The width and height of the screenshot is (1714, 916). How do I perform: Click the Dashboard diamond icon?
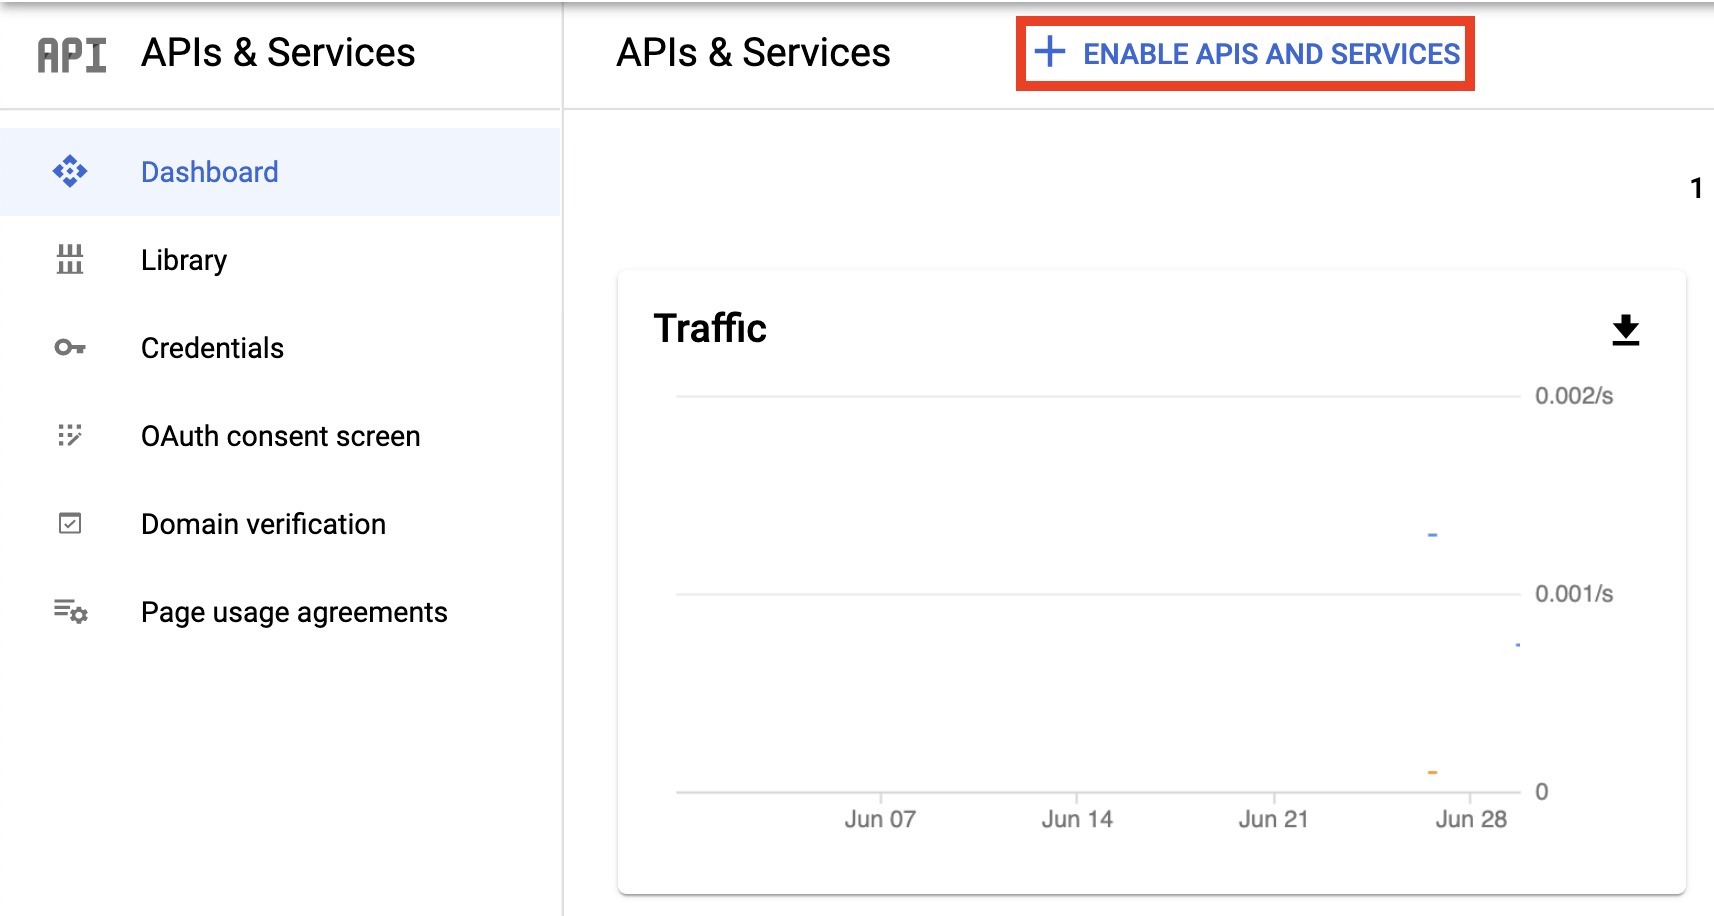70,172
